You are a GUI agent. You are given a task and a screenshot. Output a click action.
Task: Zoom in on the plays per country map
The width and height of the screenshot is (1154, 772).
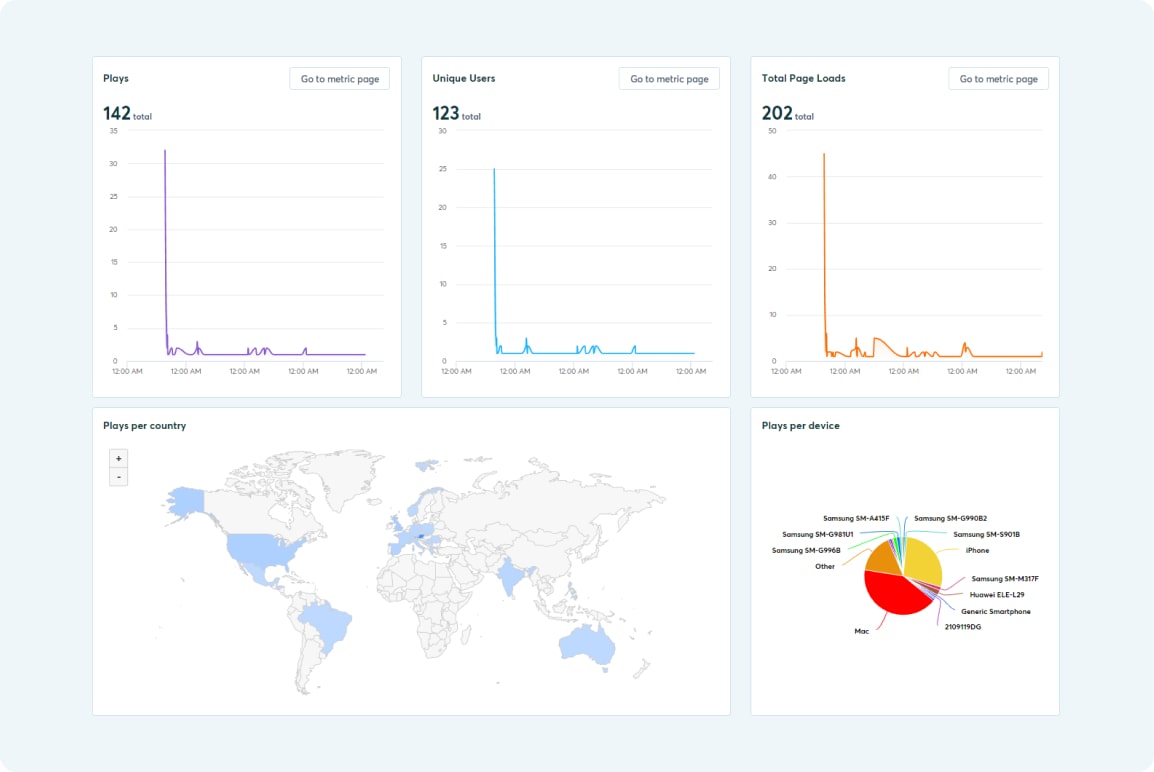click(118, 458)
